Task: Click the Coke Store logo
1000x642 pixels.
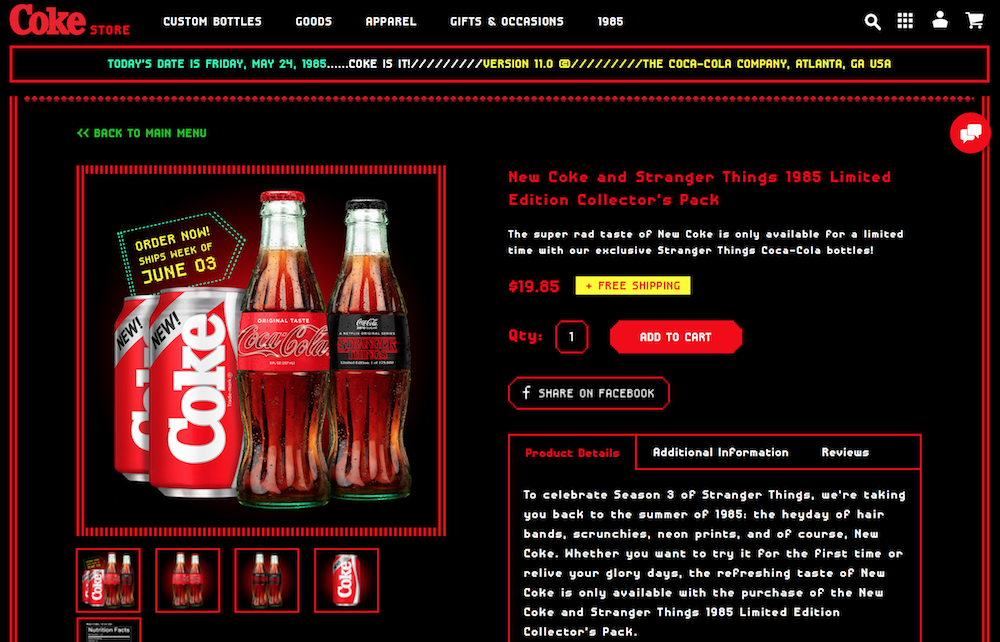Action: (x=70, y=20)
